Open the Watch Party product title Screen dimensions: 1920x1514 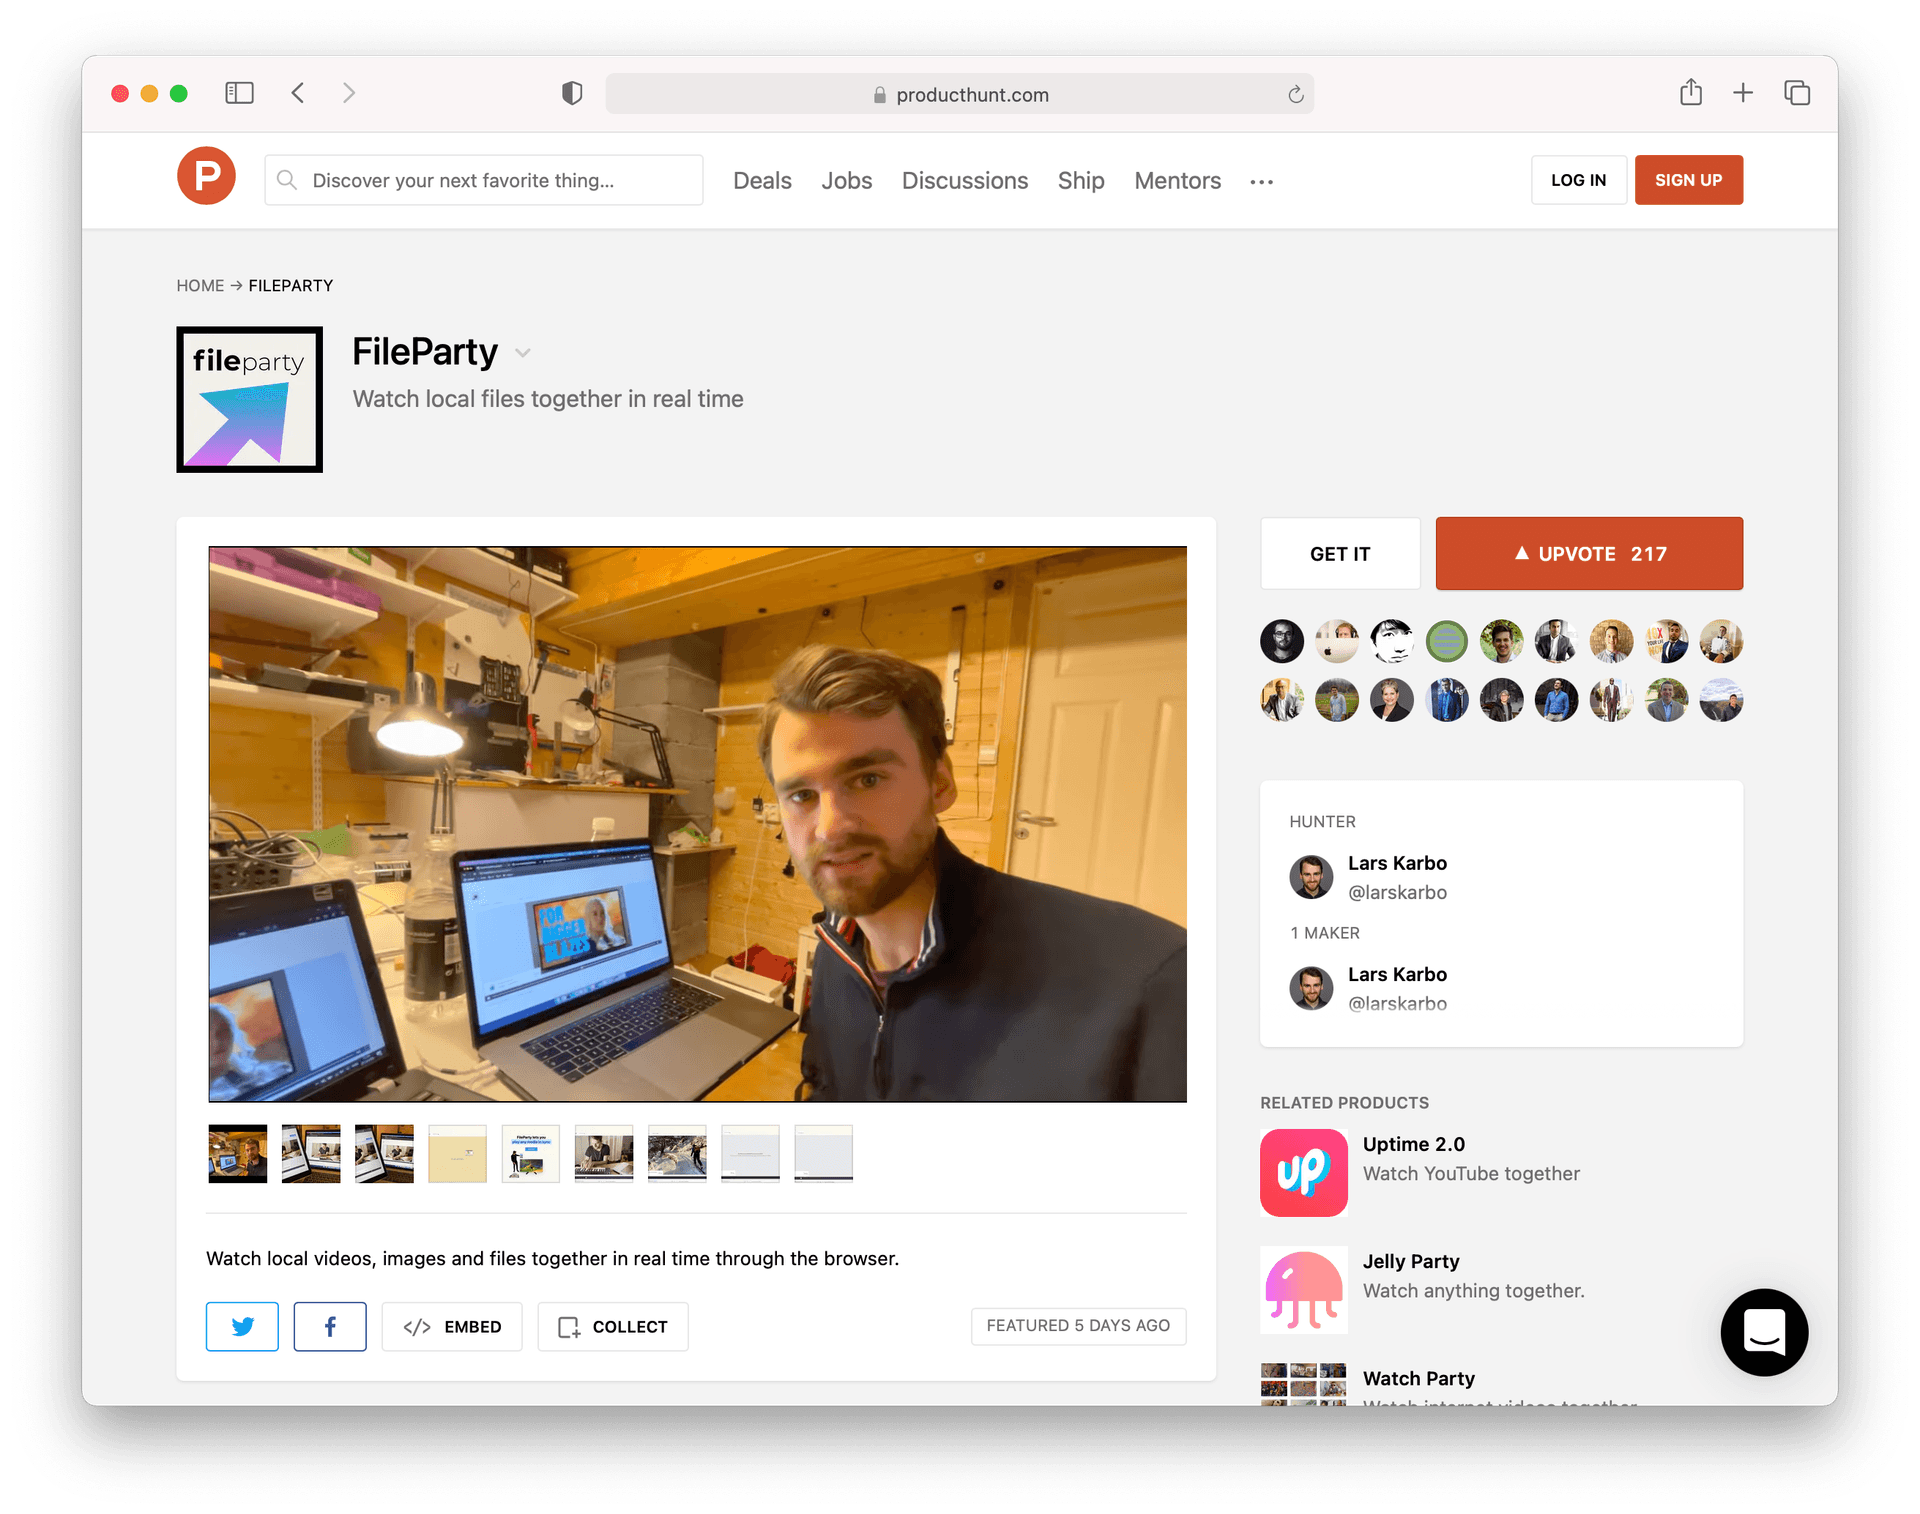click(1419, 1378)
